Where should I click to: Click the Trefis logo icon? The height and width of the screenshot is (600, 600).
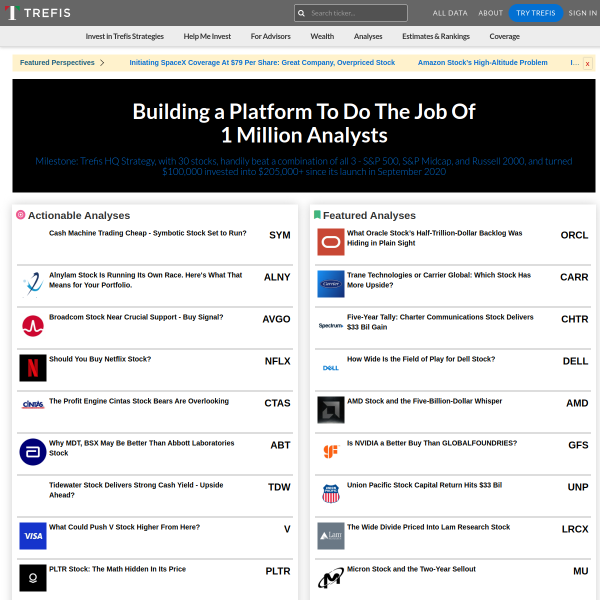pyautogui.click(x=12, y=13)
